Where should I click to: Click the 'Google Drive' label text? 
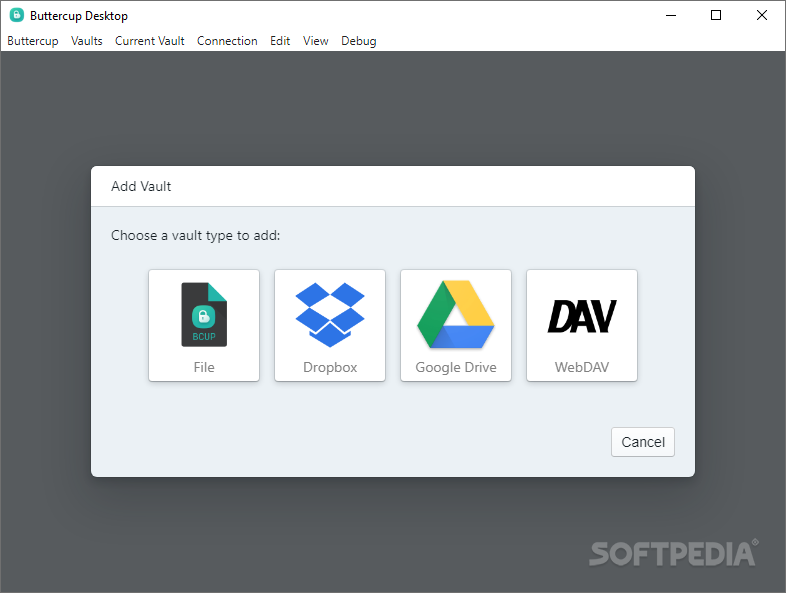(456, 367)
